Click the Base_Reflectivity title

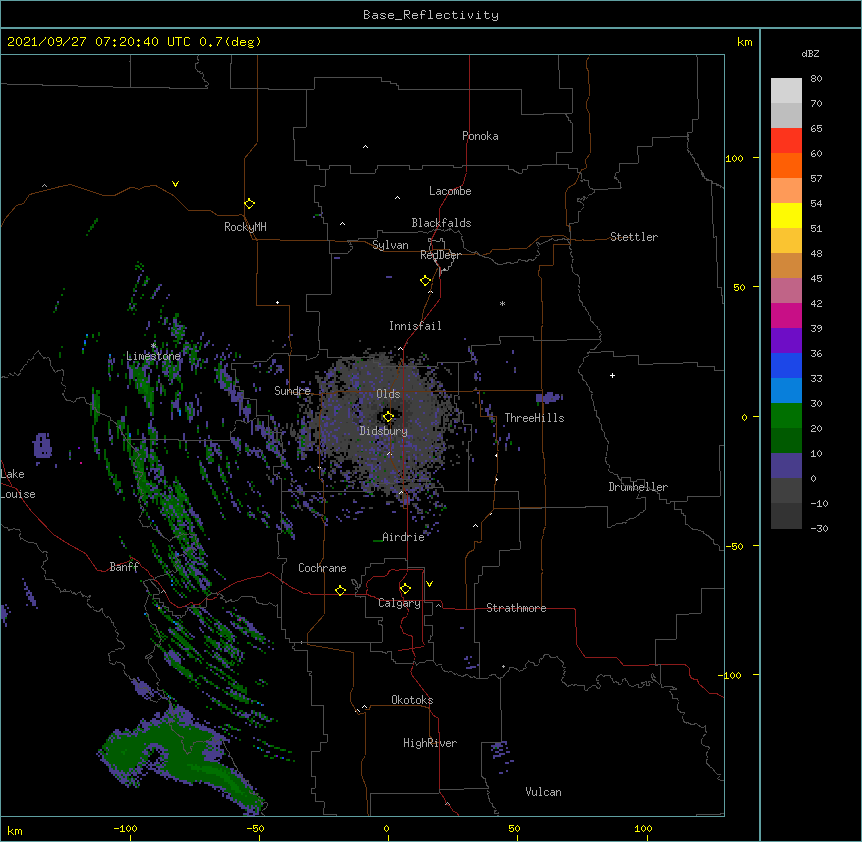431,15
